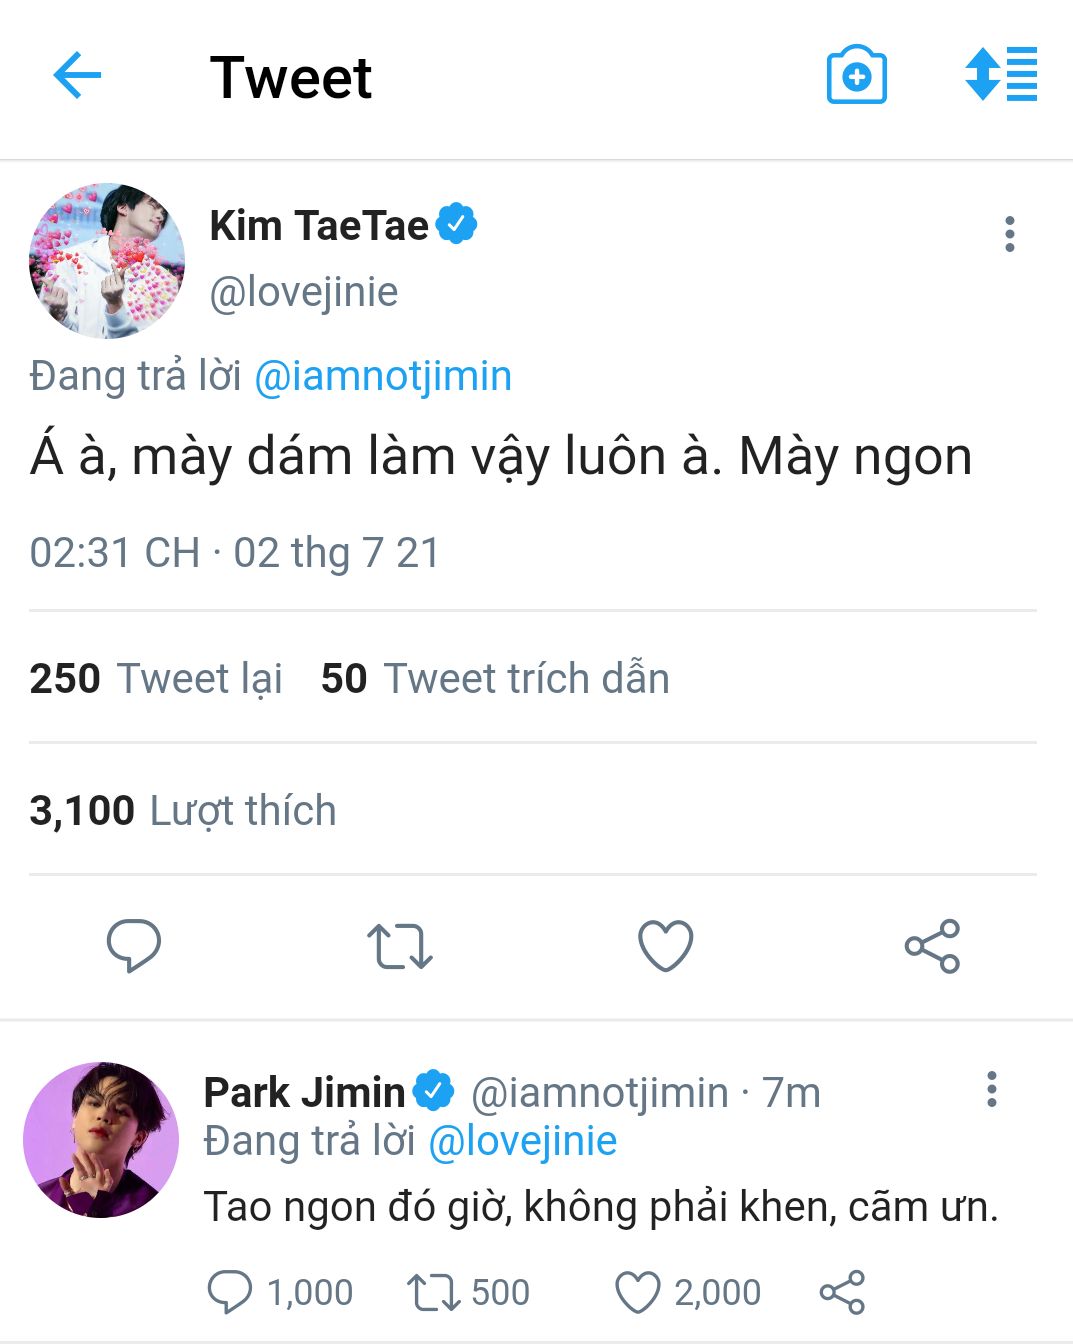This screenshot has height=1344, width=1073.
Task: Like Park Jimin's reply with 2,000 likes
Action: (637, 1292)
